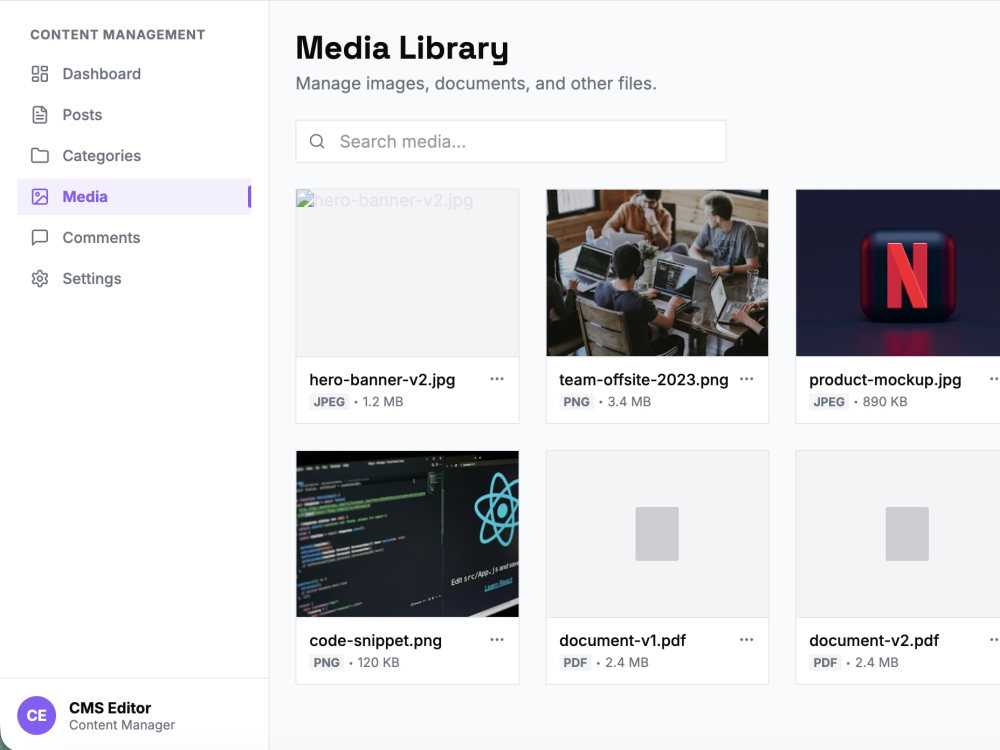Click the Settings gear icon
1000x750 pixels.
(40, 279)
